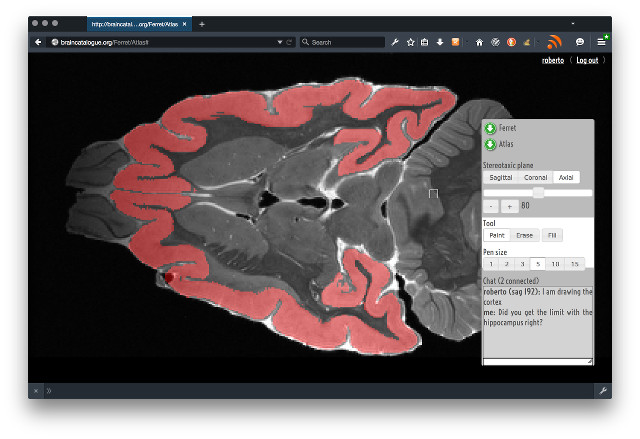Click the RSS feed icon
The height and width of the screenshot is (439, 640).
[x=553, y=42]
